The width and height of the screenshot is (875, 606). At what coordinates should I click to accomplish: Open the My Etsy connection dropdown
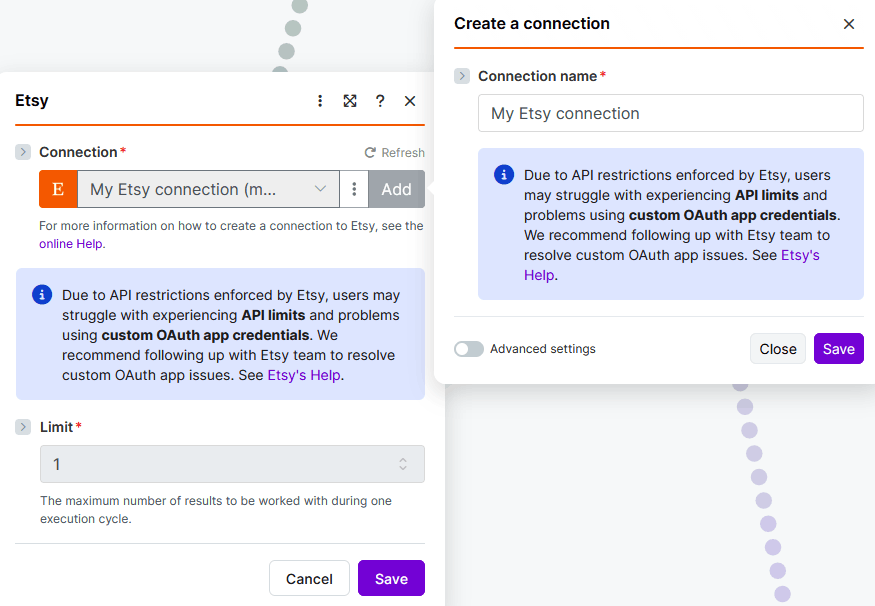(208, 189)
